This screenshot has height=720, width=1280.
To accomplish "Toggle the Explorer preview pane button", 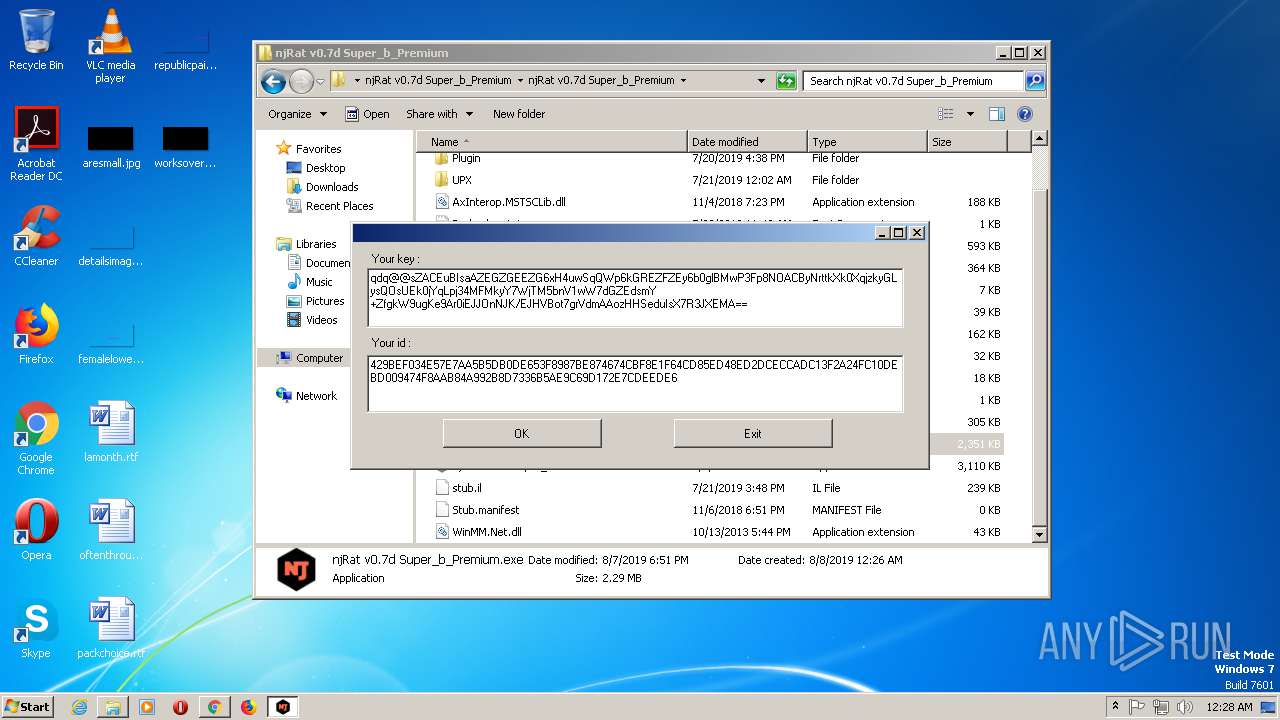I will tap(996, 114).
